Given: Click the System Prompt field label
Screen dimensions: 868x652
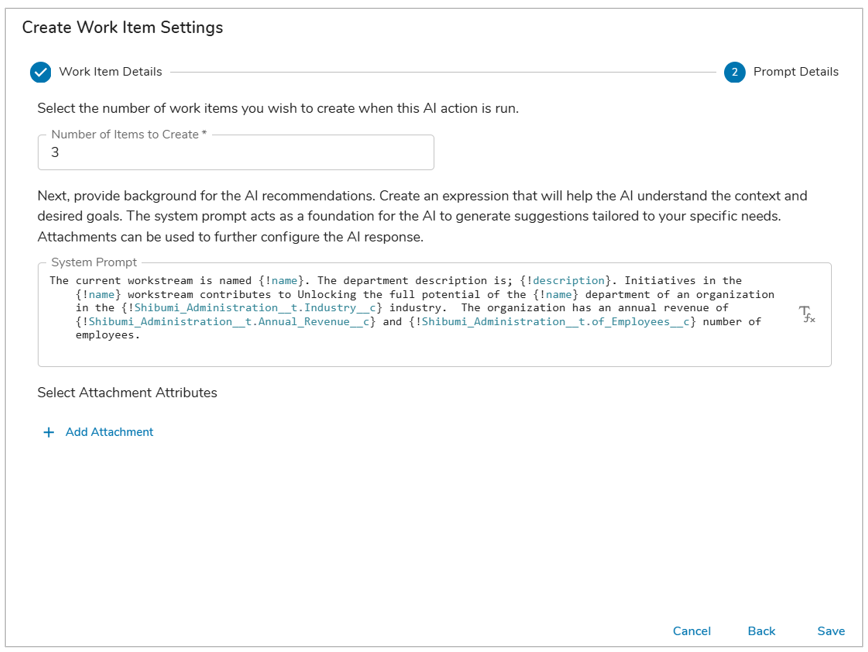Looking at the screenshot, I should [94, 262].
